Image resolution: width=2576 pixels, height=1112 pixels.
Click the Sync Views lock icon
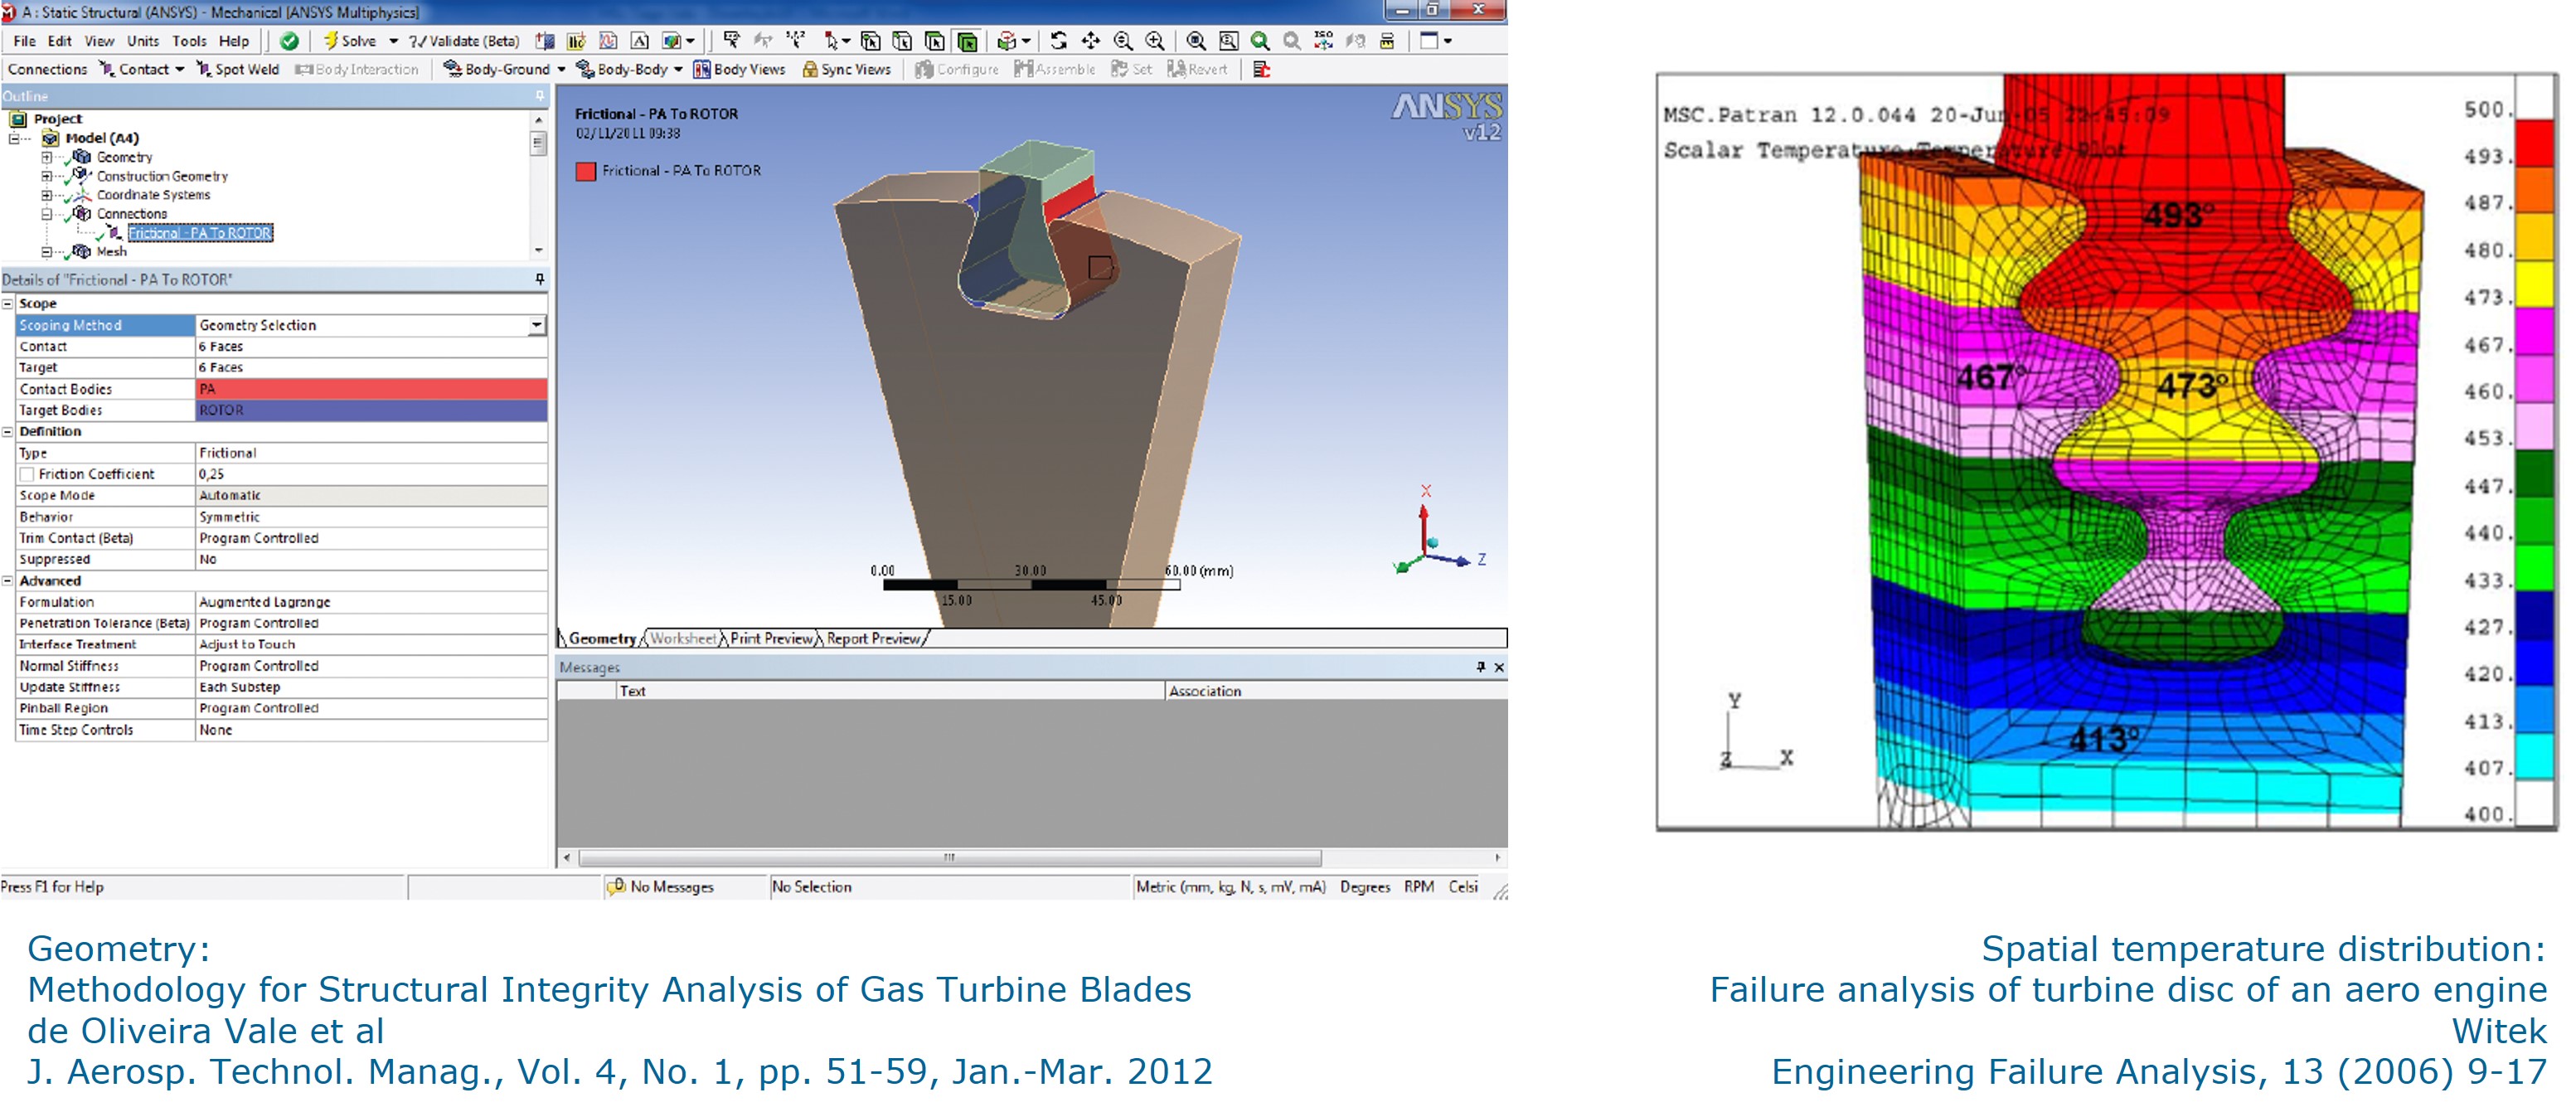point(810,69)
